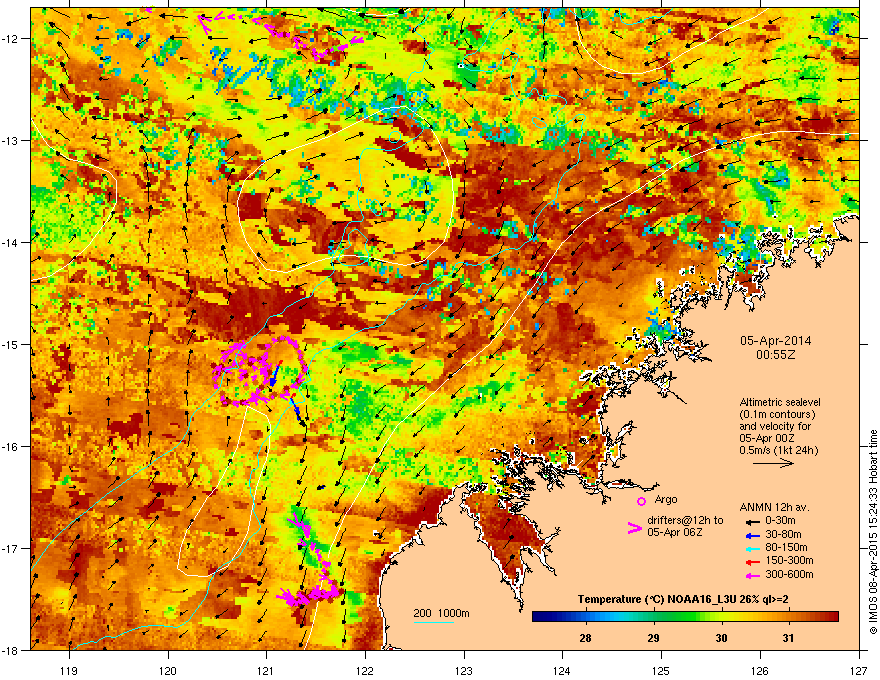Click the latitude axis label -12

[x=11, y=38]
